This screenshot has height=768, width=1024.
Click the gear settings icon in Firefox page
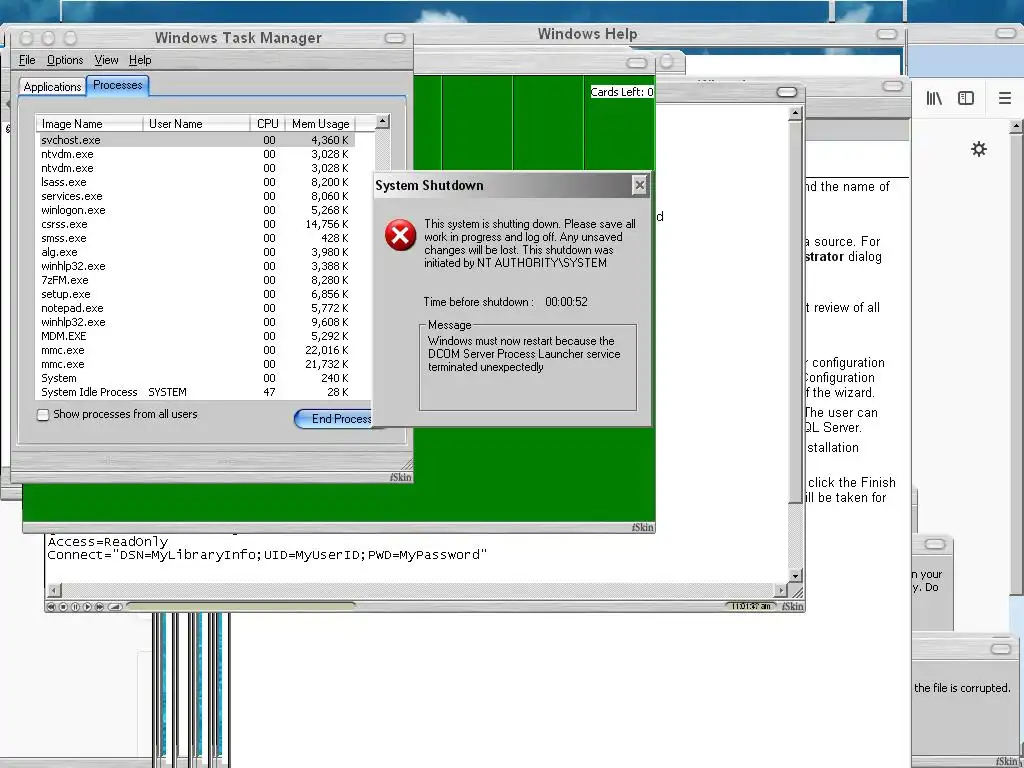tap(978, 149)
